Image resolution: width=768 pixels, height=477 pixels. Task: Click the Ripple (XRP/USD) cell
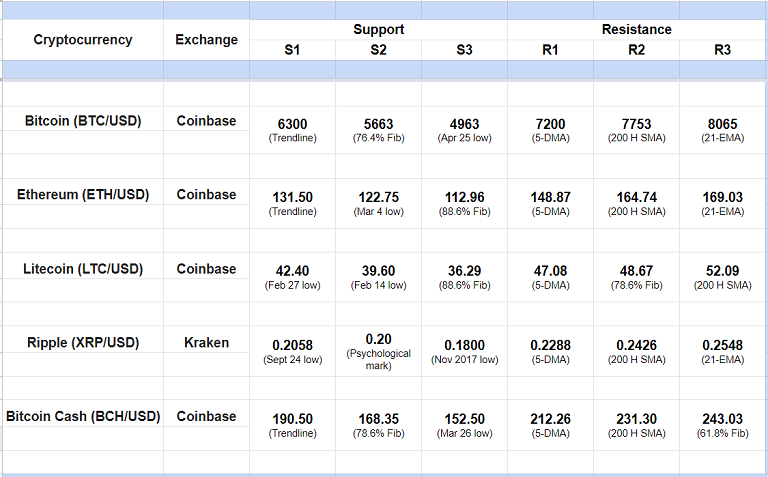[82, 343]
